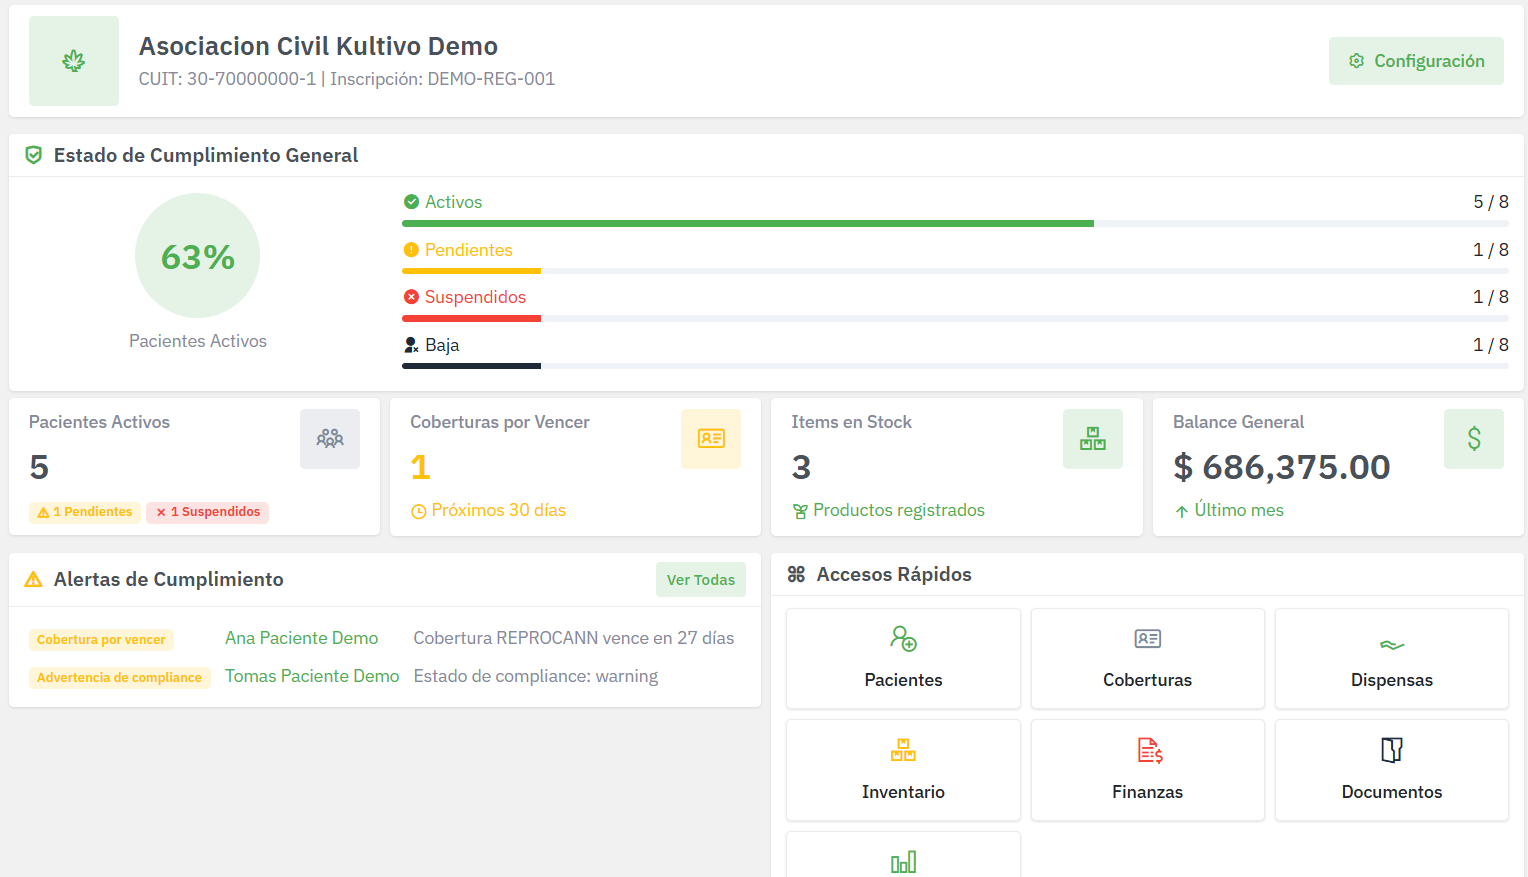The image size is (1528, 877).
Task: Click the boxes icon on Items en Stock card
Action: [x=1093, y=439]
